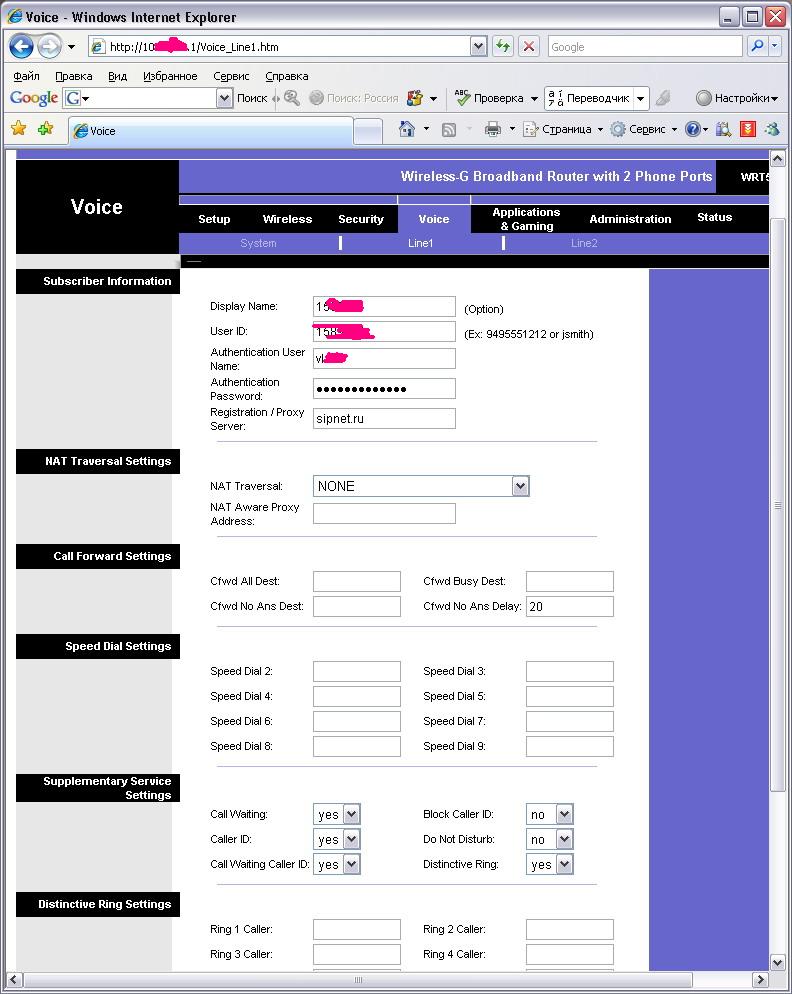The width and height of the screenshot is (792, 994).
Task: Click the Speed Dial 2 field
Action: 357,671
